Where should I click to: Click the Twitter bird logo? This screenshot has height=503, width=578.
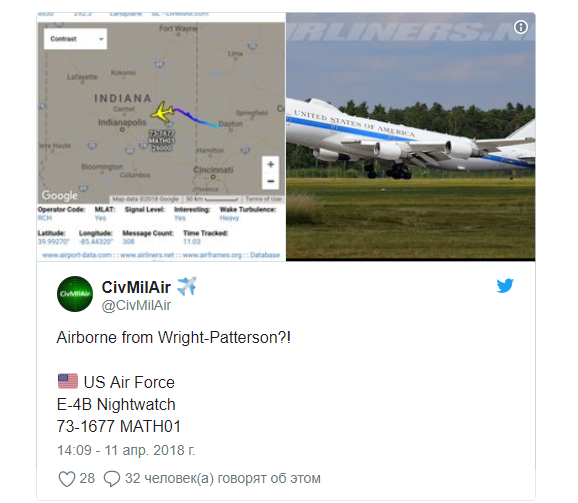(x=505, y=286)
